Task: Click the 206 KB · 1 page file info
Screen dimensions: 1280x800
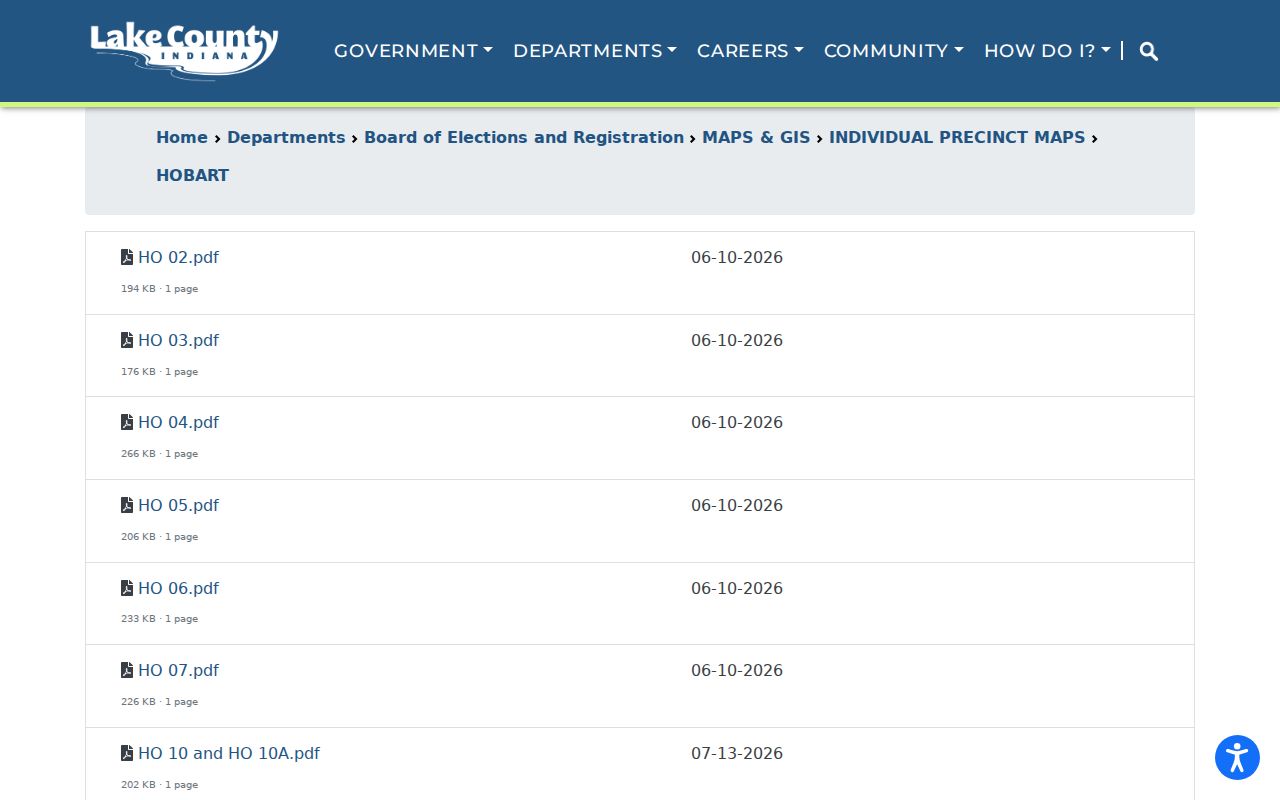Action: pyautogui.click(x=160, y=537)
